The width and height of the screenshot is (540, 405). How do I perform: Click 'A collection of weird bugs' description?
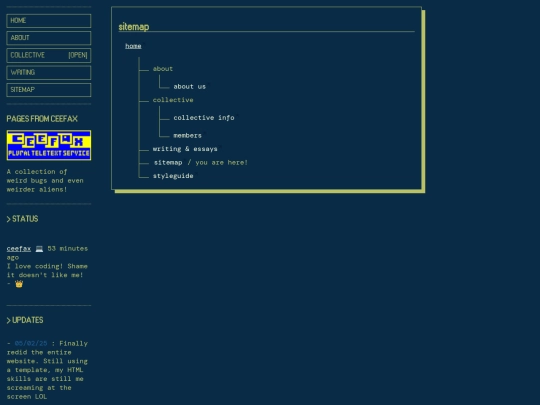point(45,180)
